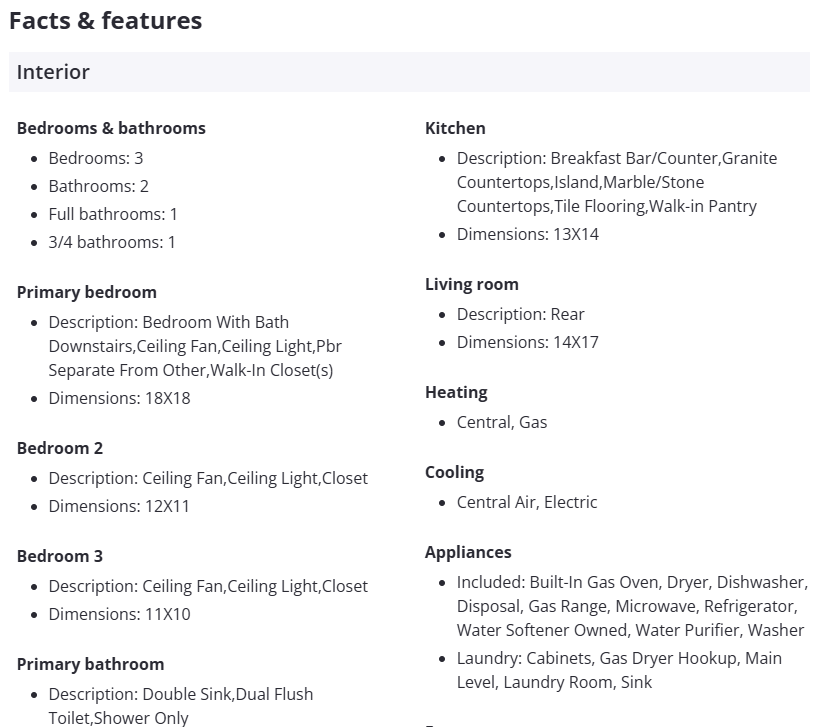Select the Dimensions: 11X10 entry
Image resolution: width=832 pixels, height=727 pixels.
[119, 614]
